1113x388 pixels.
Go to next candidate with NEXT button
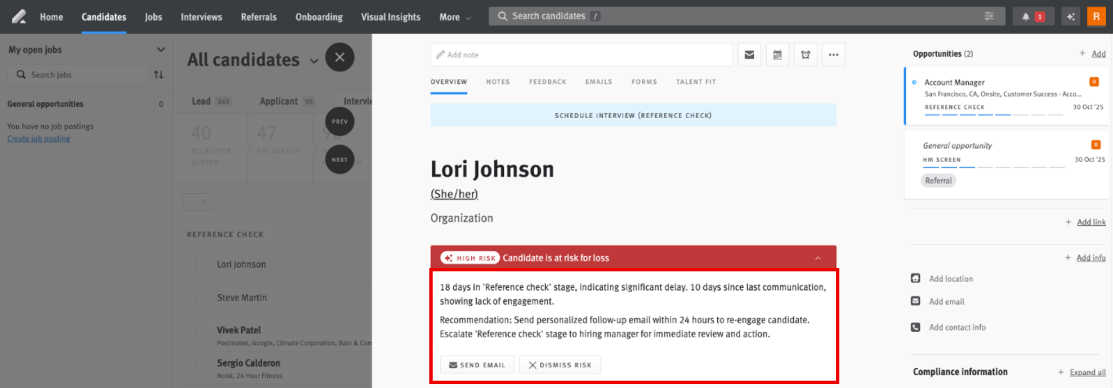[x=339, y=160]
